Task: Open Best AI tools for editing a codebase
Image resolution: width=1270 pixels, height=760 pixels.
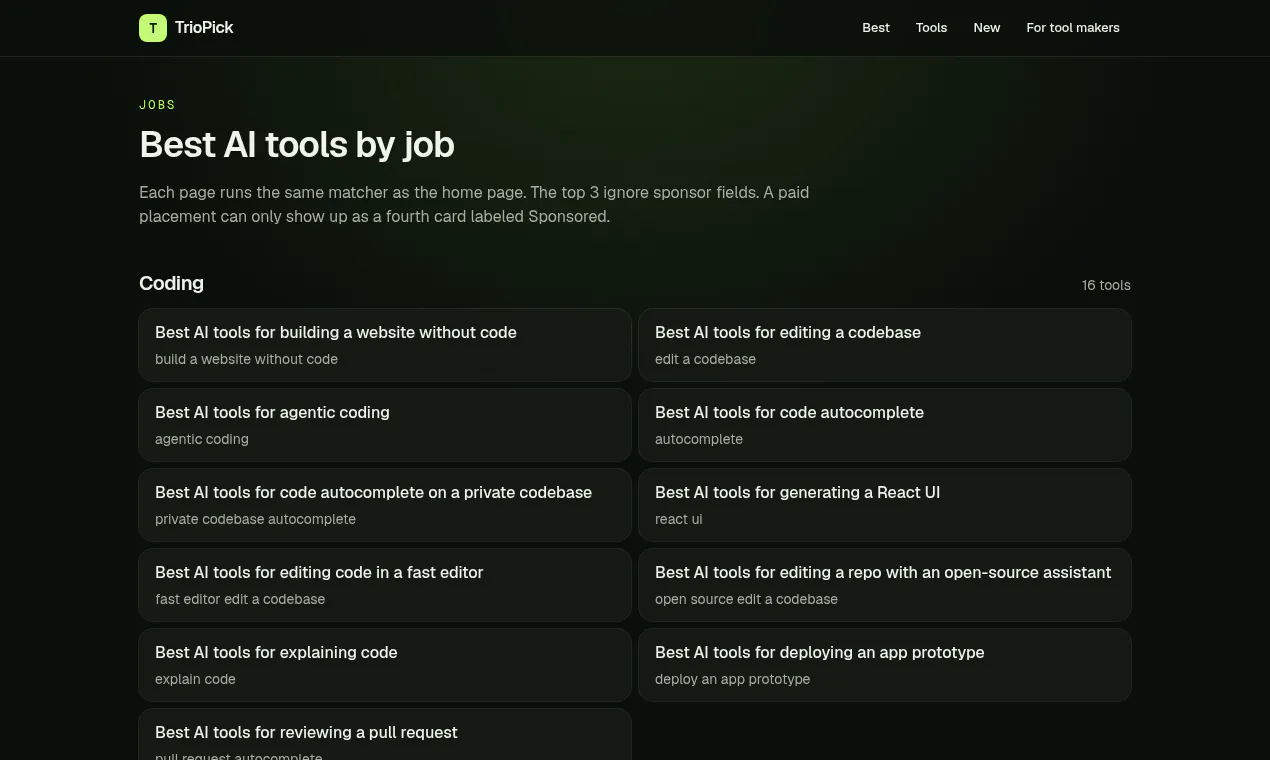Action: pyautogui.click(x=885, y=345)
